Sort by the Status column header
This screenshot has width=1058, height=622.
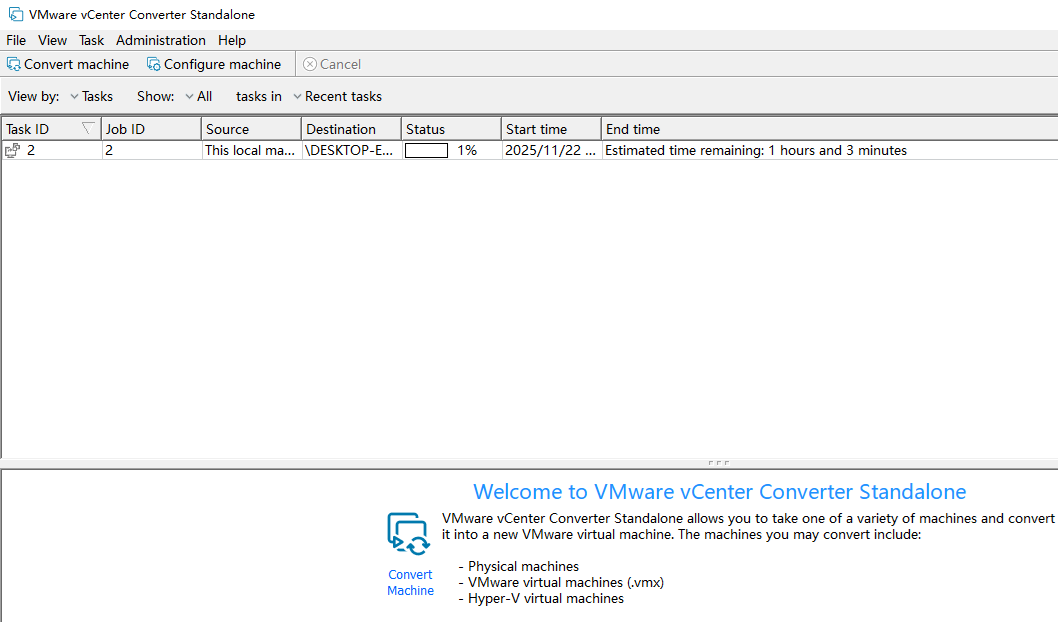click(x=450, y=129)
